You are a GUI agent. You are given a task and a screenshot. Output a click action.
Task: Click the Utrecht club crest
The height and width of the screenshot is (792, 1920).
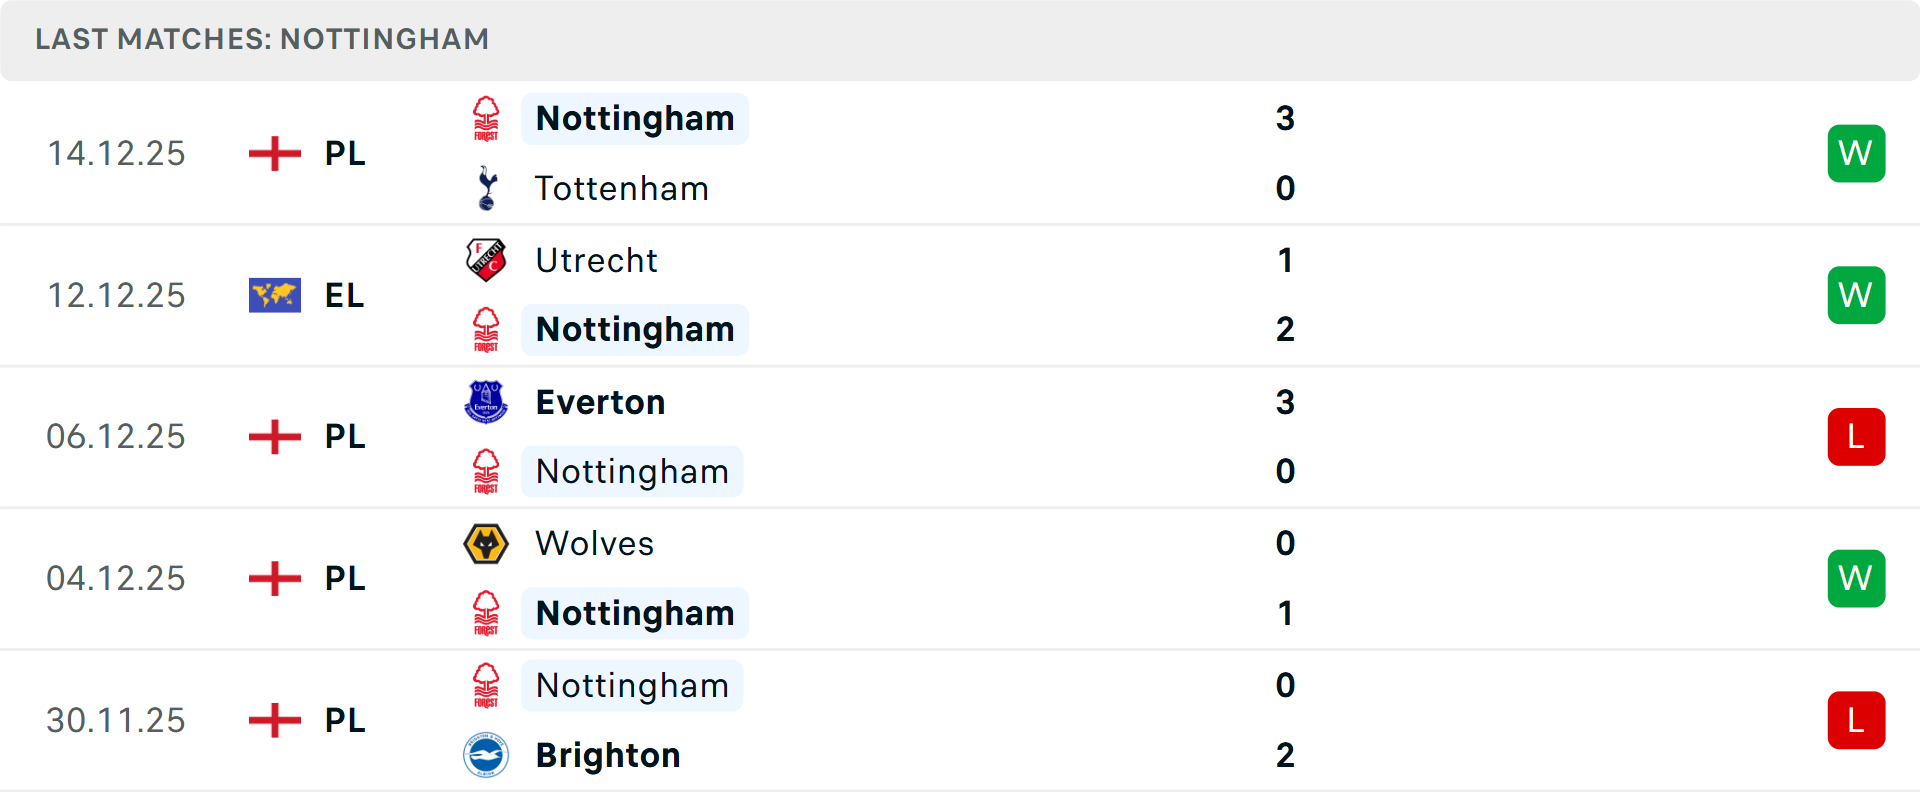[486, 260]
